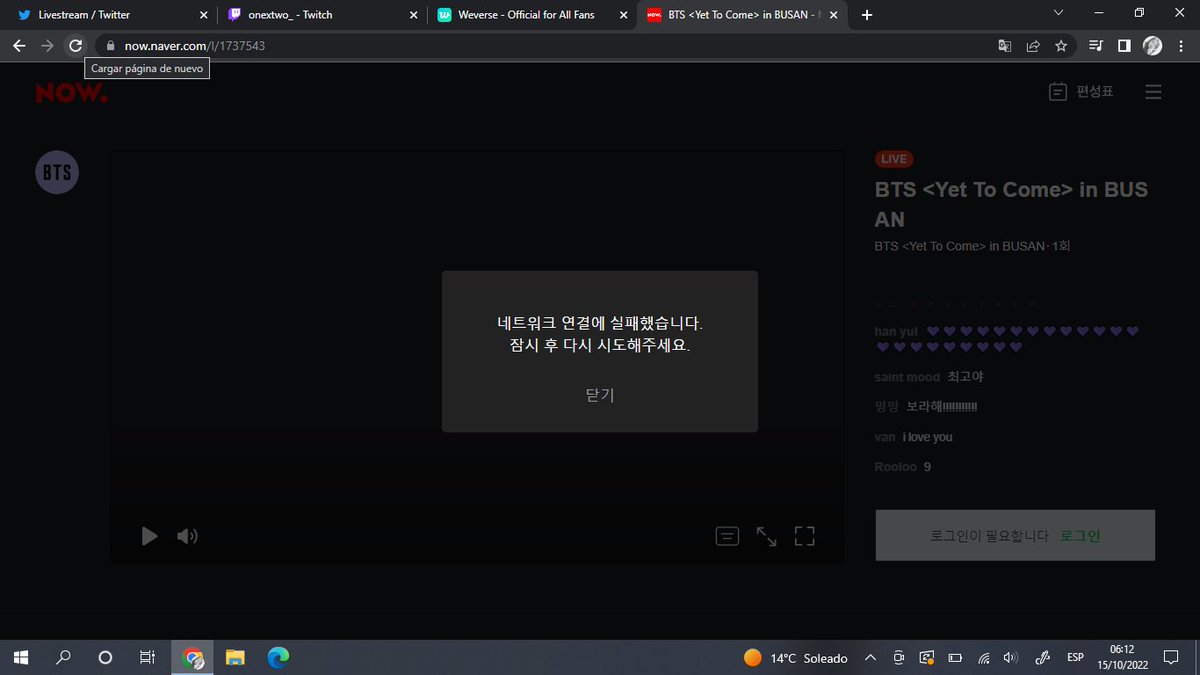
Task: Open File Explorer from taskbar
Action: click(x=235, y=657)
